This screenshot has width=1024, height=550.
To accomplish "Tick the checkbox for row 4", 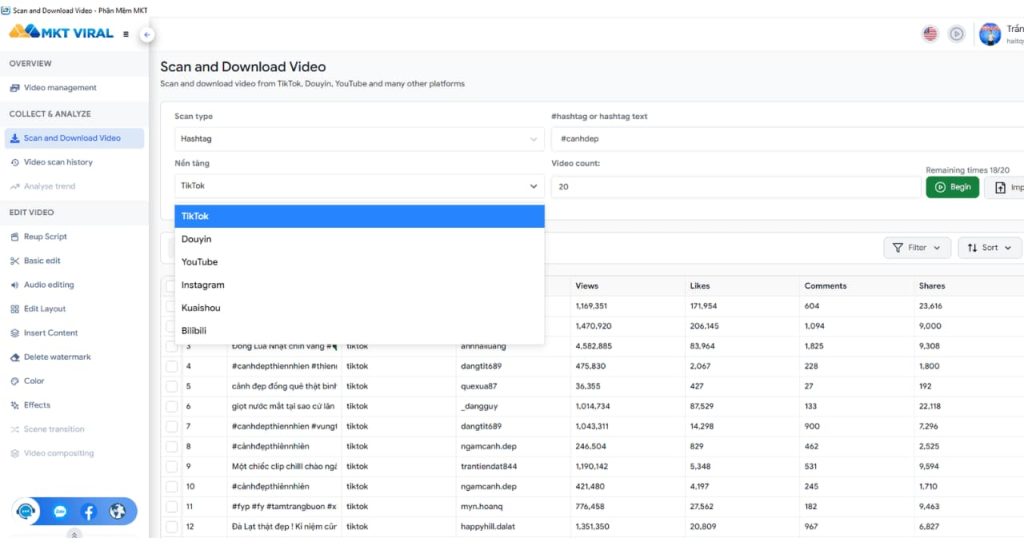I will (x=171, y=366).
